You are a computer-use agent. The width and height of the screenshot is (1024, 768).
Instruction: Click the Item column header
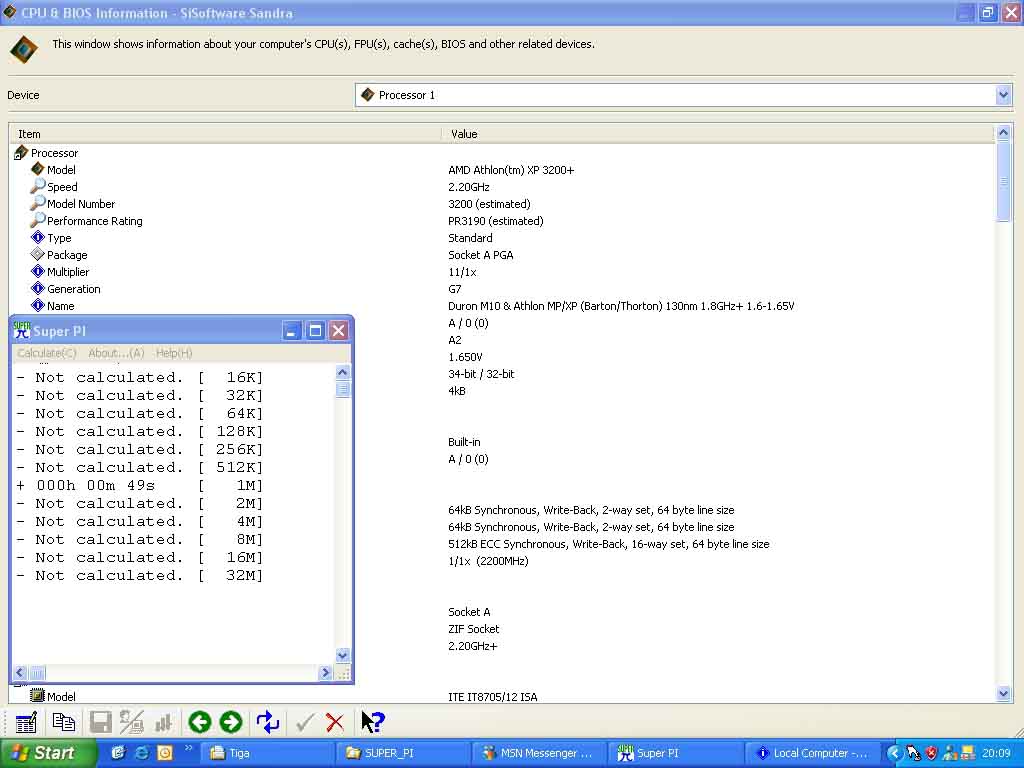click(x=225, y=134)
